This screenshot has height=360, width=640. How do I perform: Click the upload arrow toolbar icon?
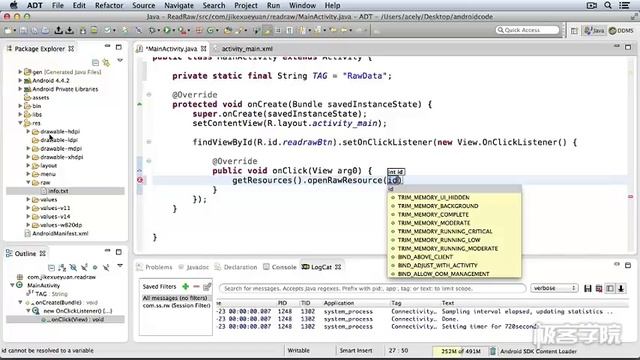click(58, 30)
